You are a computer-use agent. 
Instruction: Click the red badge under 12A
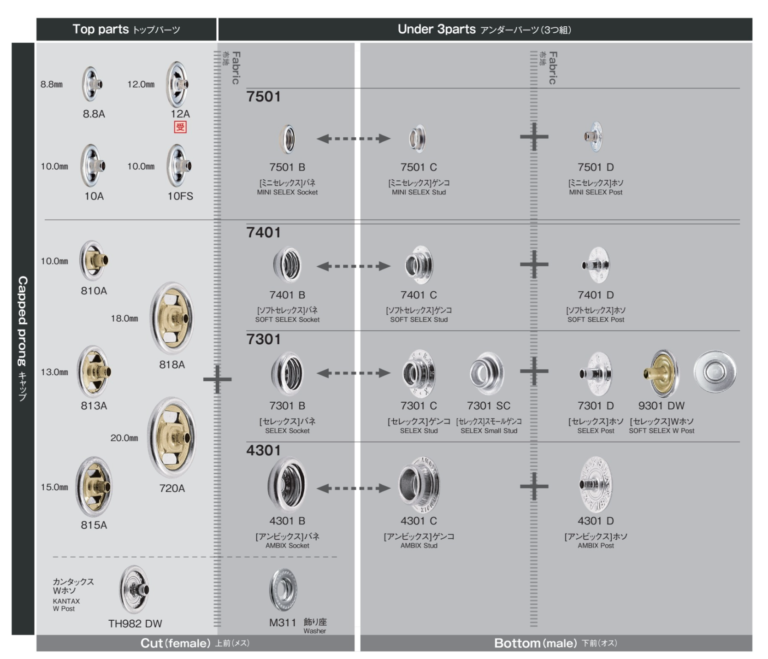coord(180,129)
